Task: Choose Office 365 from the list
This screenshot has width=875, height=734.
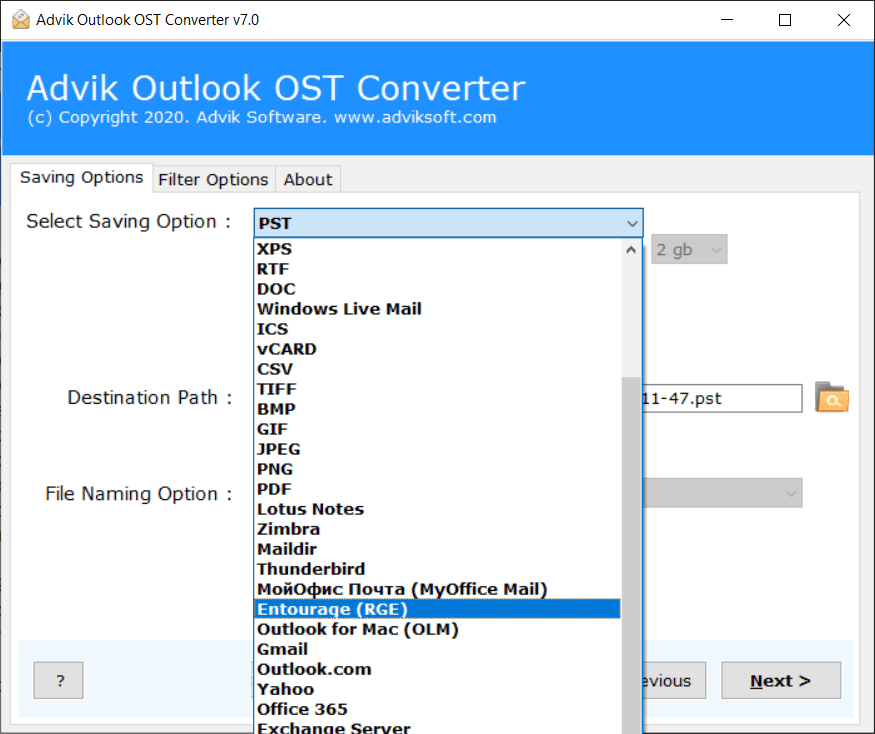Action: coord(438,709)
